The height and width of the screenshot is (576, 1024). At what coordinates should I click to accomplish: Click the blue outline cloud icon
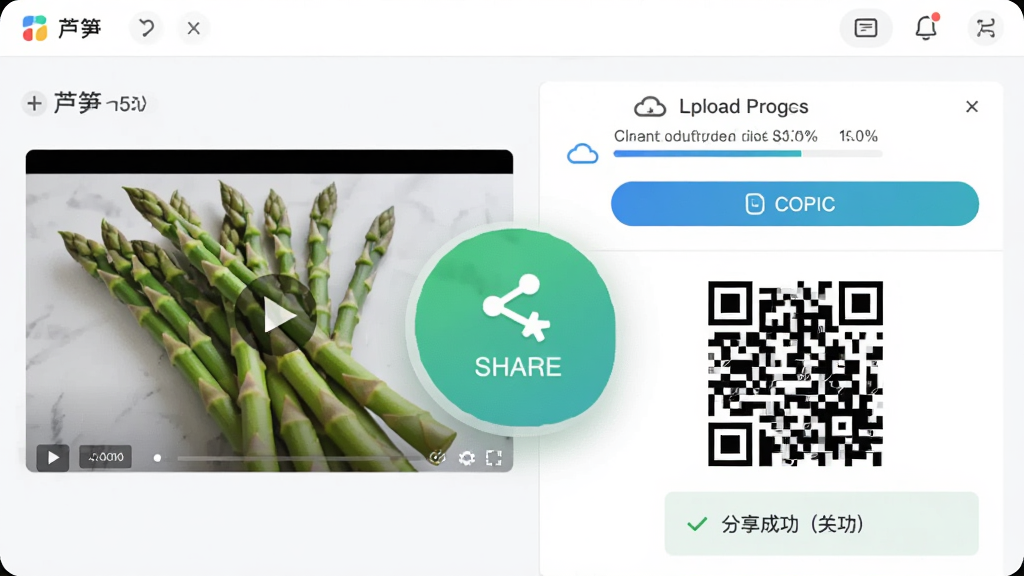(x=583, y=154)
